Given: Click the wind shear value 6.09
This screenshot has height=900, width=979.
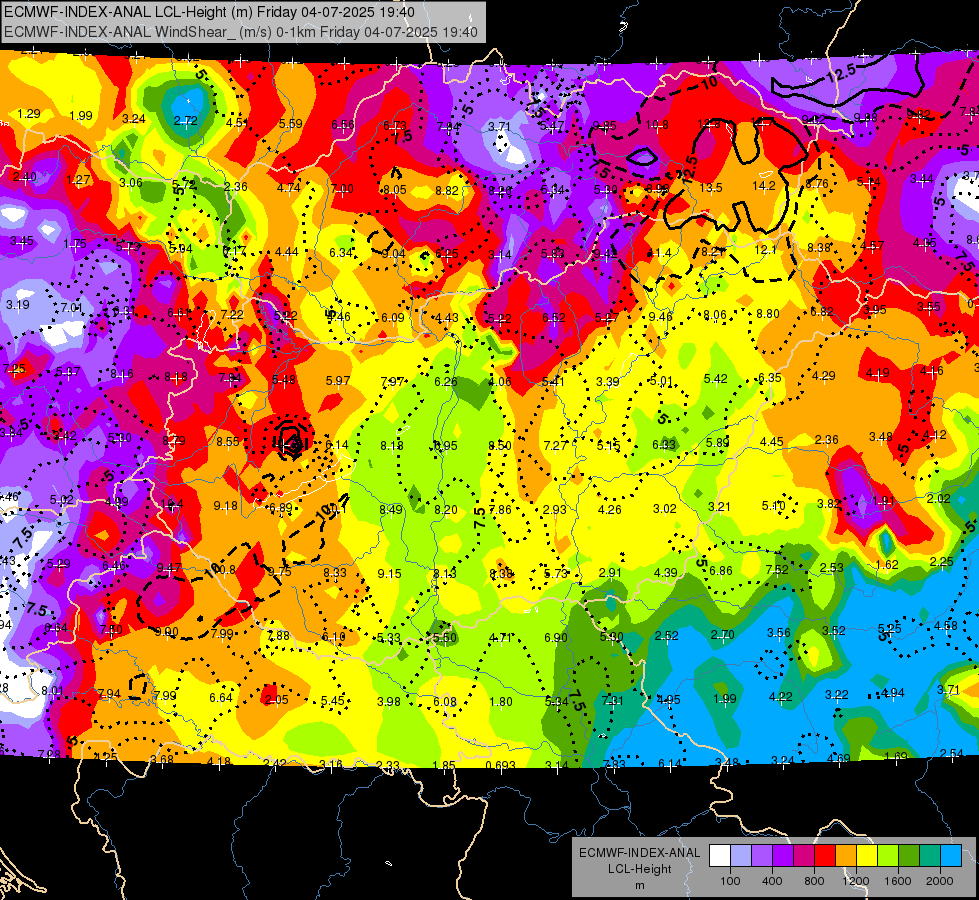Looking at the screenshot, I should 393,317.
